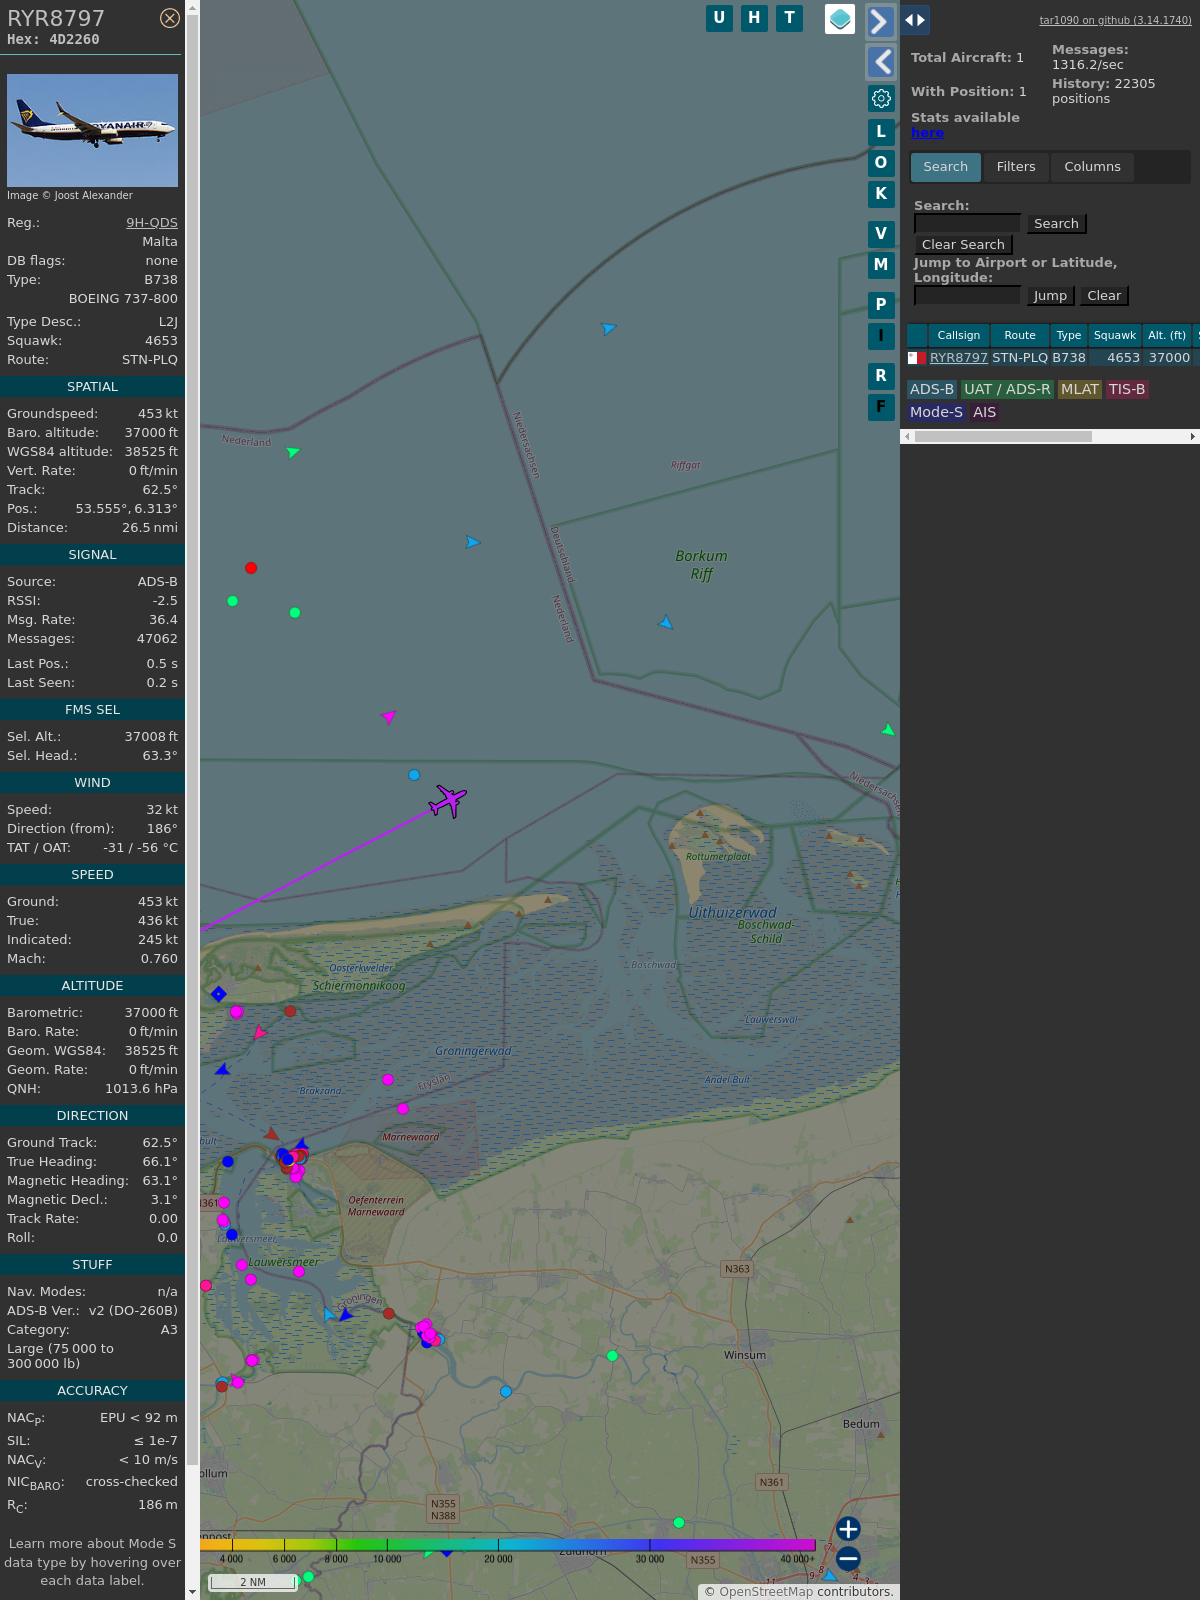Open registration 9H-QDS link
The height and width of the screenshot is (1600, 1200).
tap(152, 223)
